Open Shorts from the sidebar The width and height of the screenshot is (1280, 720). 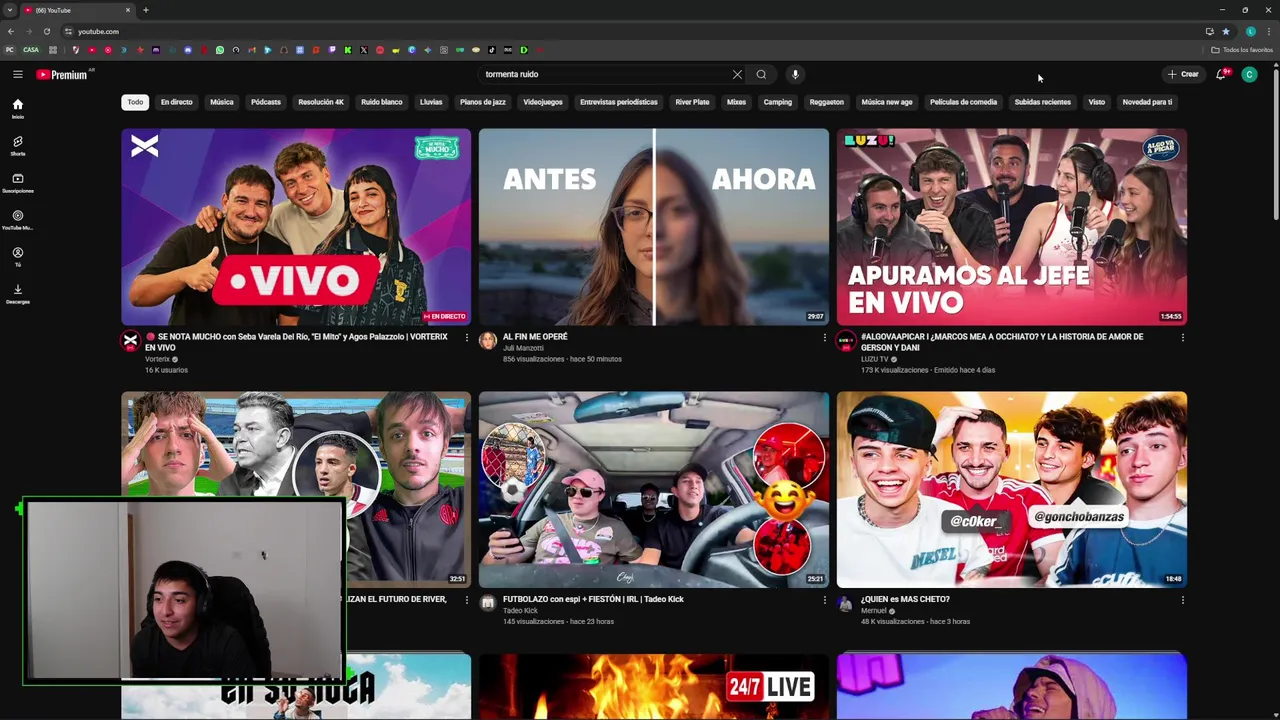[17, 146]
